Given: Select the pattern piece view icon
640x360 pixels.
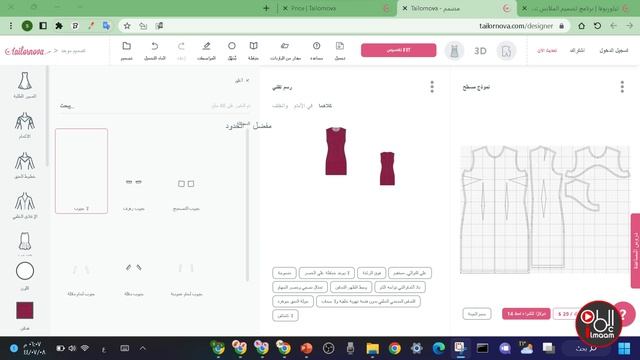Looking at the screenshot, I should [x=506, y=51].
